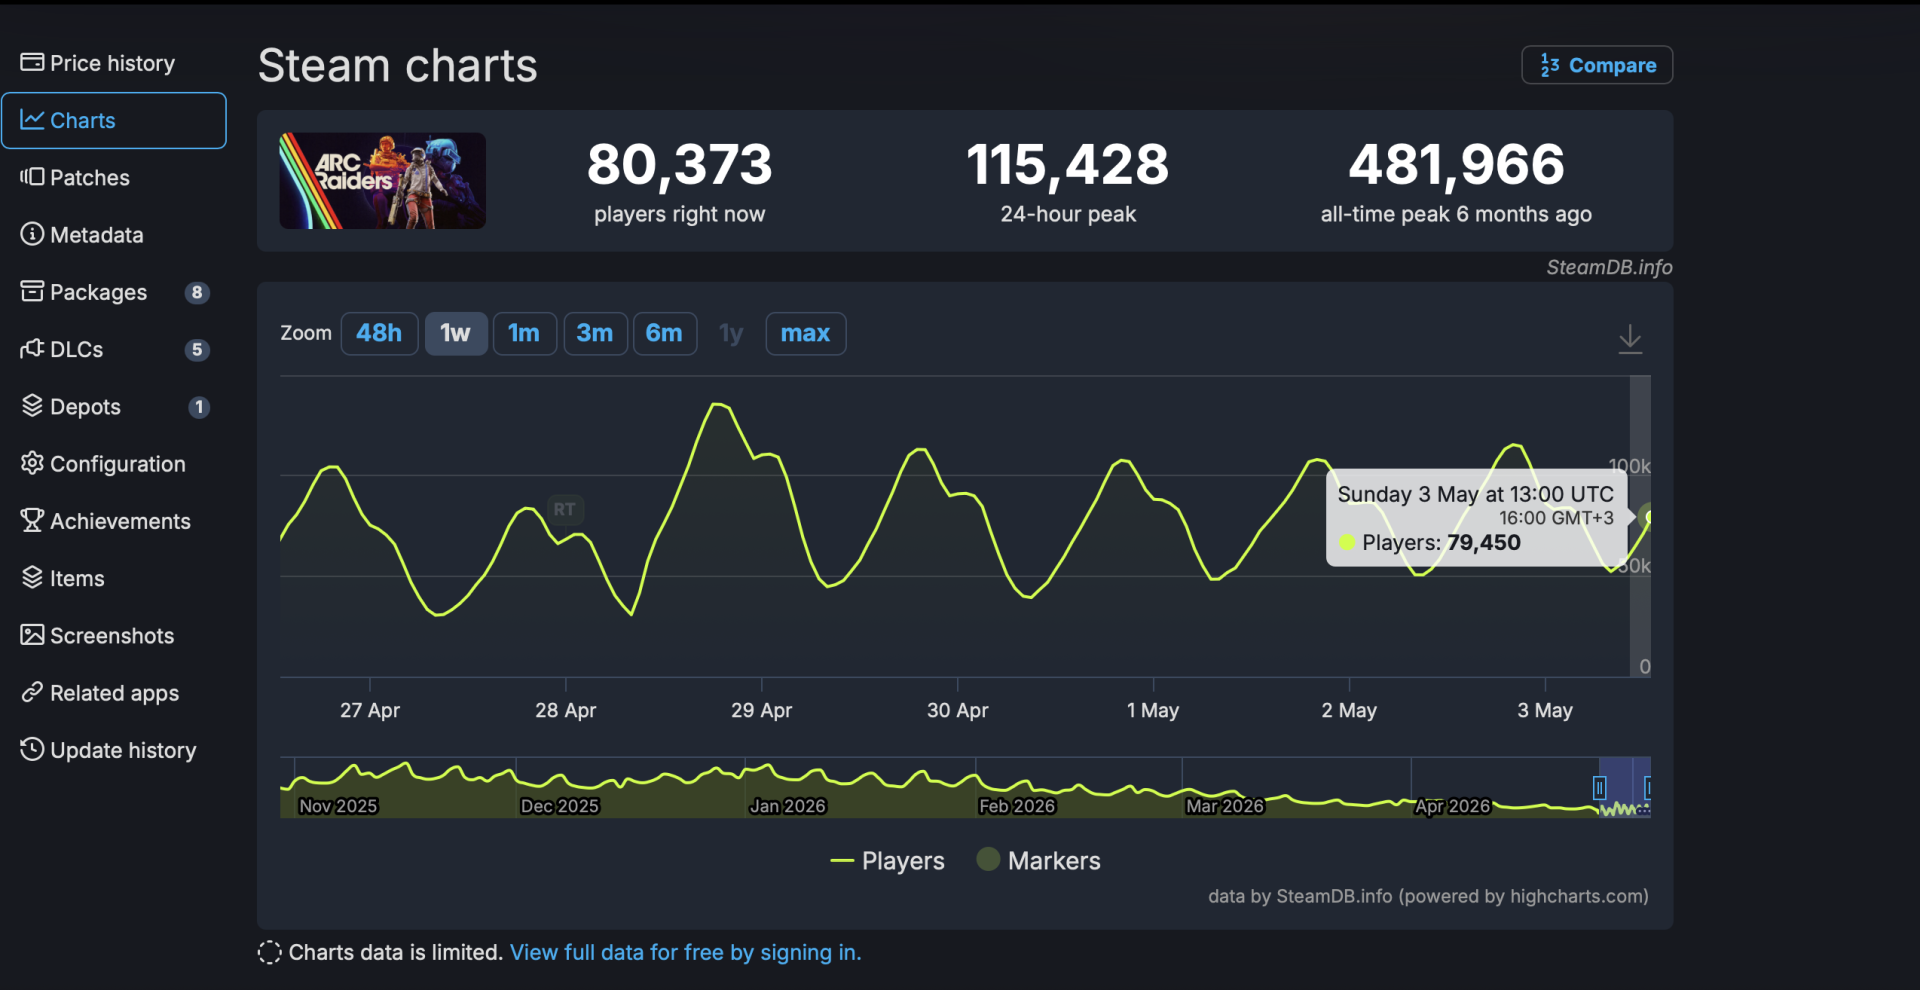Click the Configuration gear icon

click(x=32, y=463)
